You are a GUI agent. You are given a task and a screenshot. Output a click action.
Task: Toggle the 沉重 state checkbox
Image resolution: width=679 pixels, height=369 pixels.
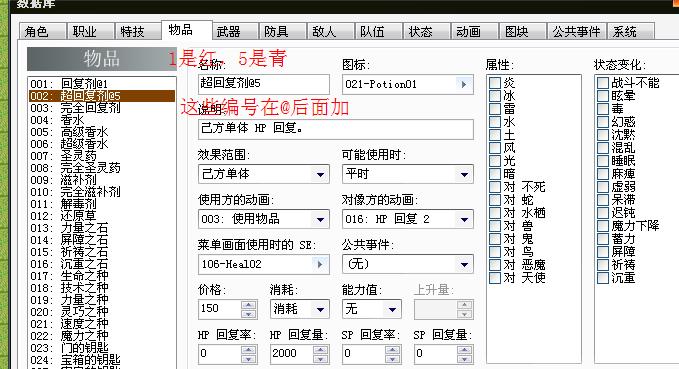[x=603, y=278]
